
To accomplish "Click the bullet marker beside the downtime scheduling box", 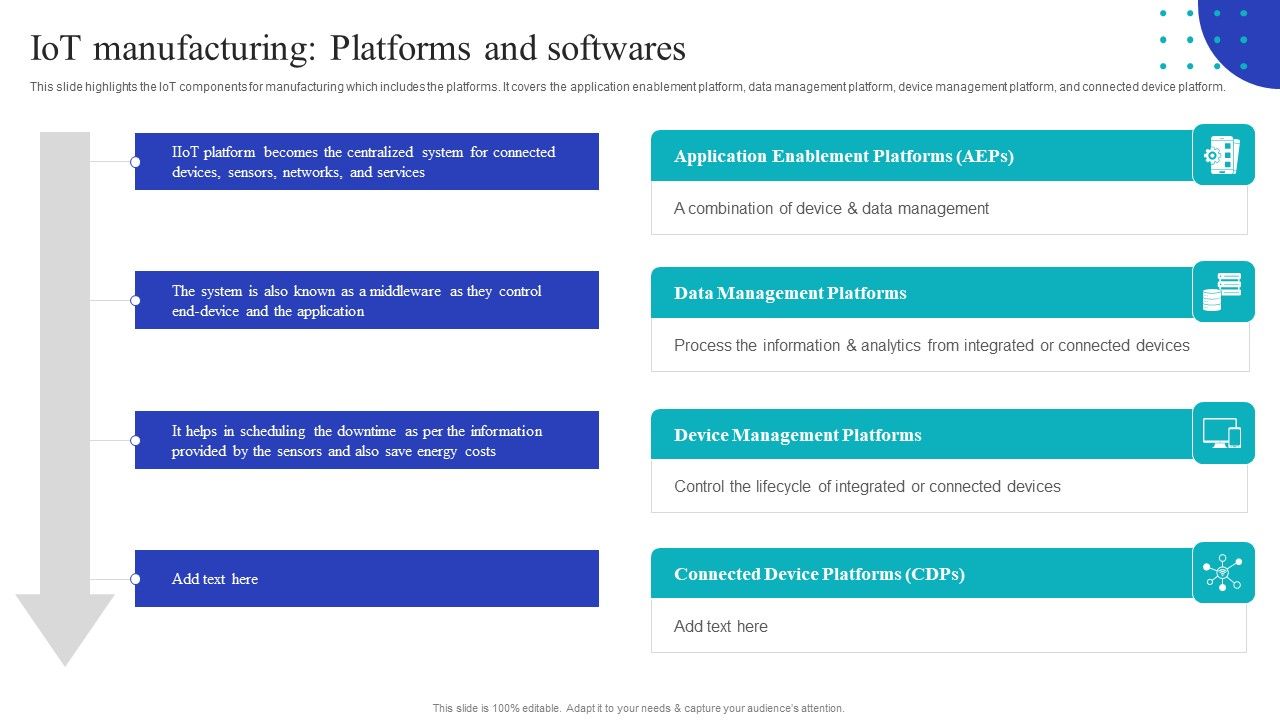I will (x=135, y=440).
